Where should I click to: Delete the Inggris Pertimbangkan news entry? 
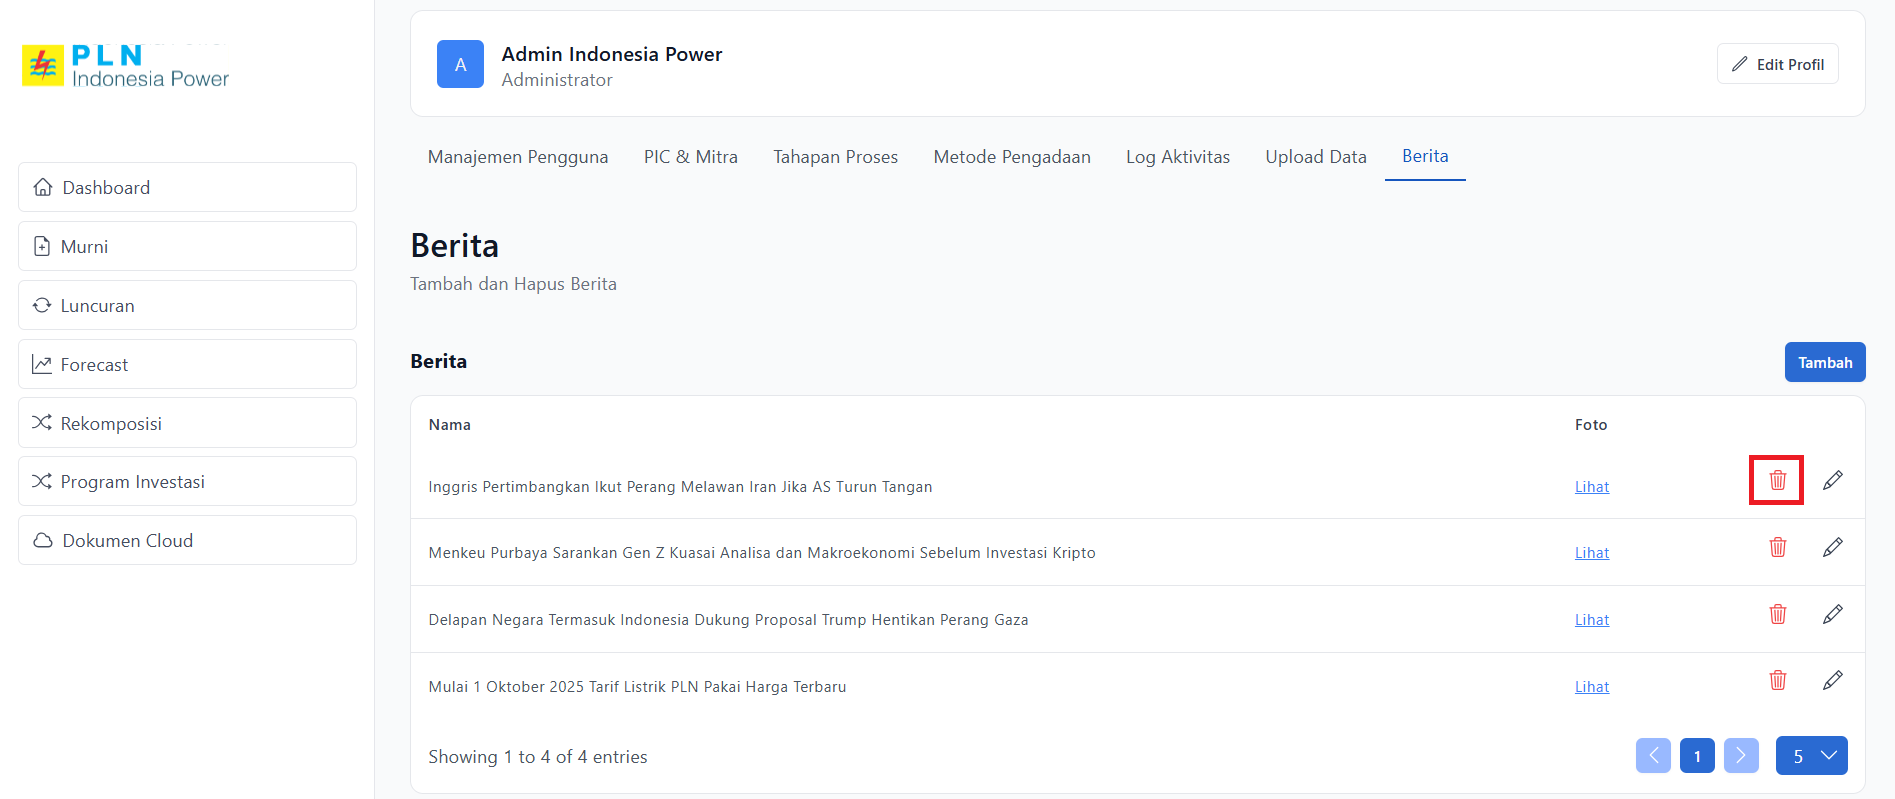(1777, 481)
